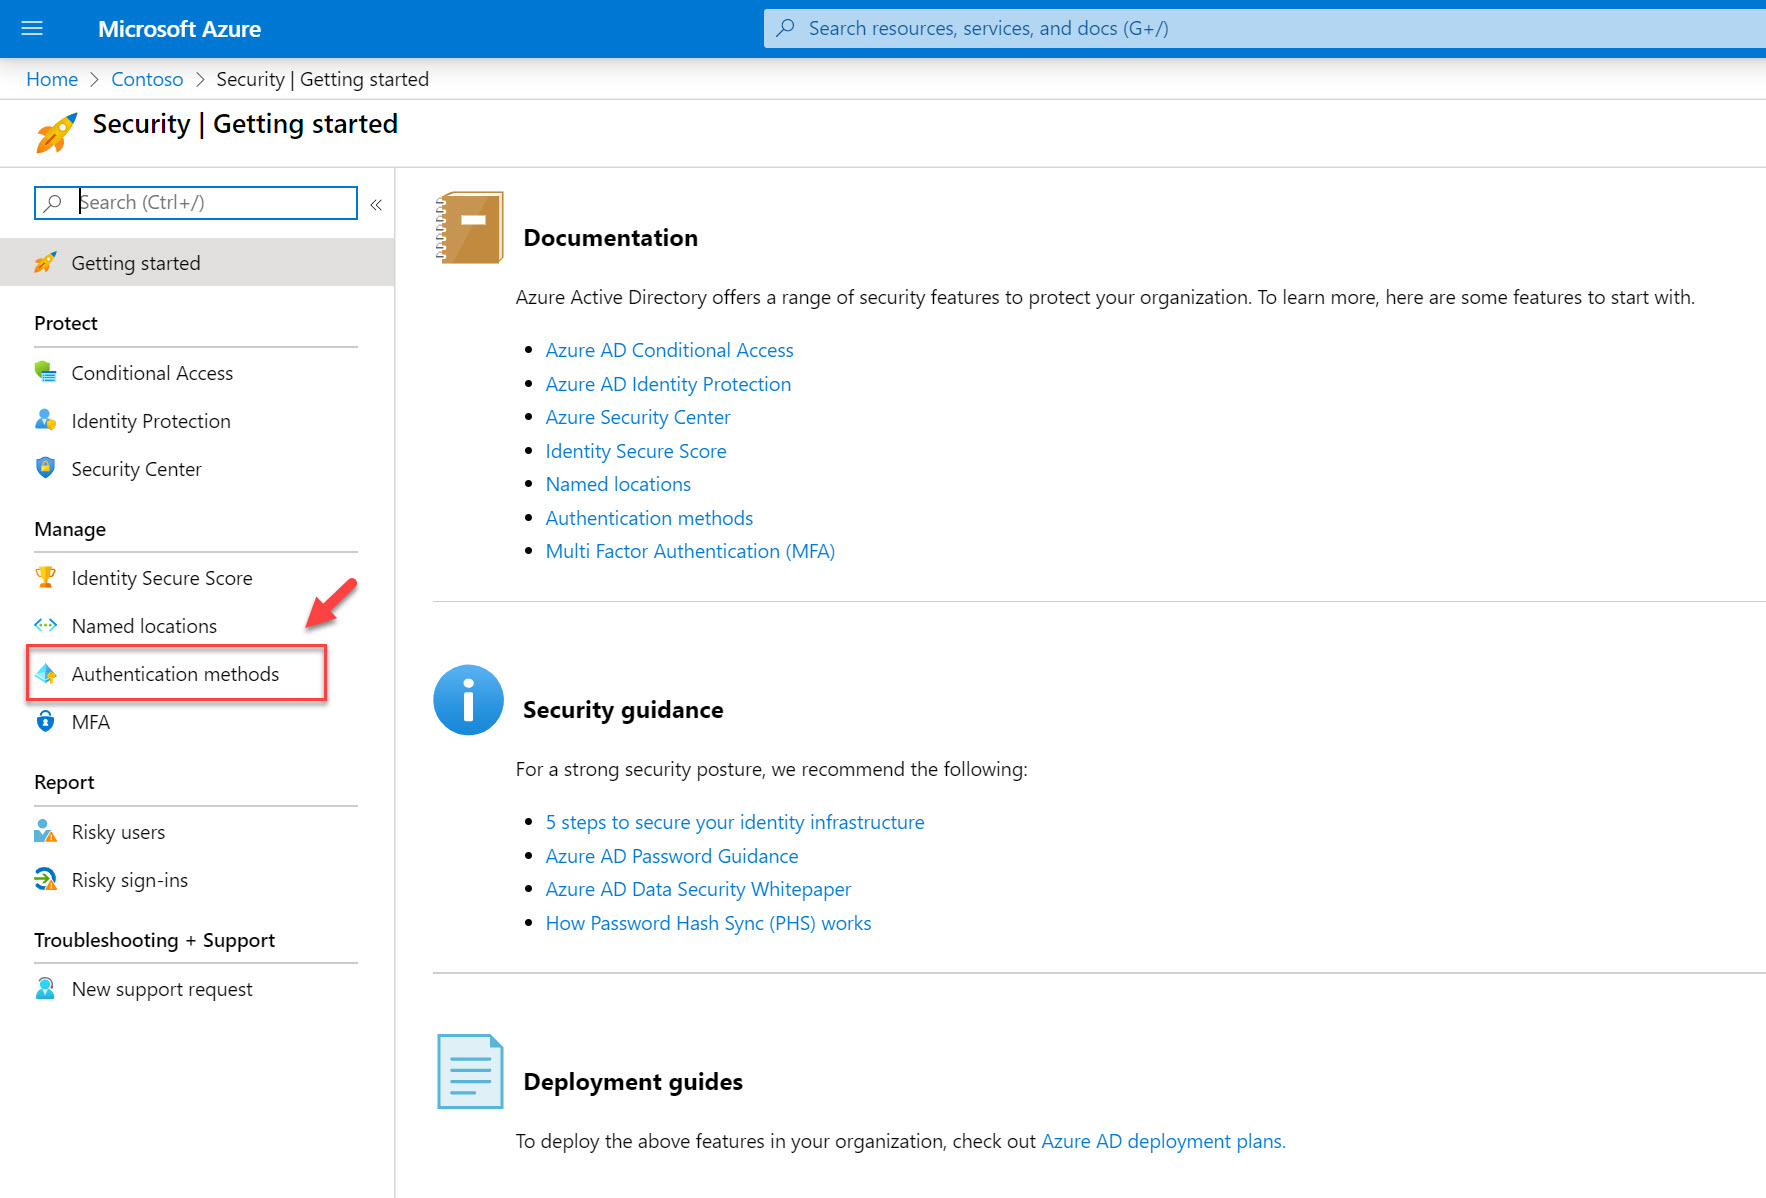Collapse the left navigation pane
This screenshot has width=1766, height=1198.
click(x=376, y=204)
